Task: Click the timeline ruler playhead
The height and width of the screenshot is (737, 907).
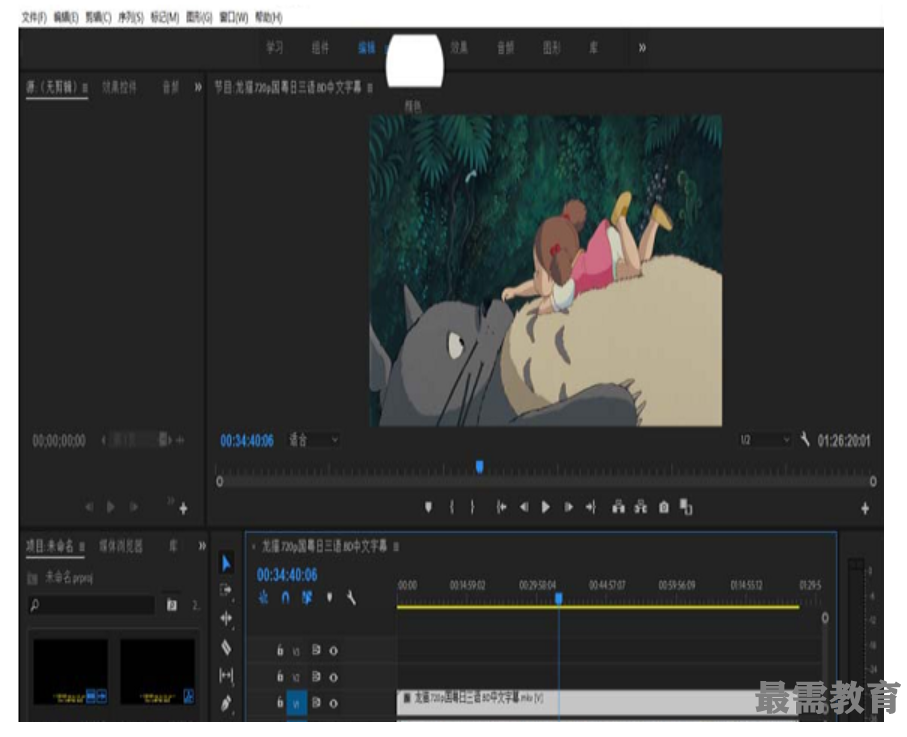Action: click(x=559, y=599)
